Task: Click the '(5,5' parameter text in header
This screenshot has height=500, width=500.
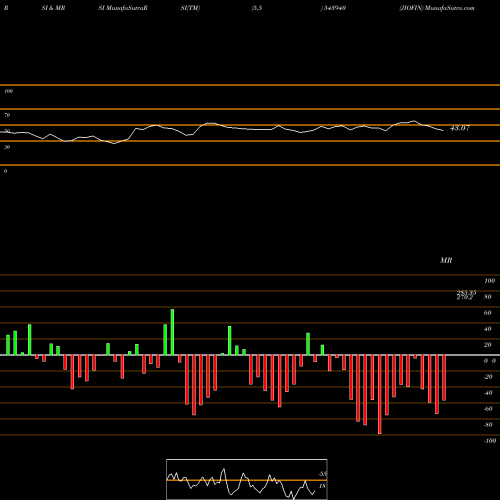Action: (256, 8)
